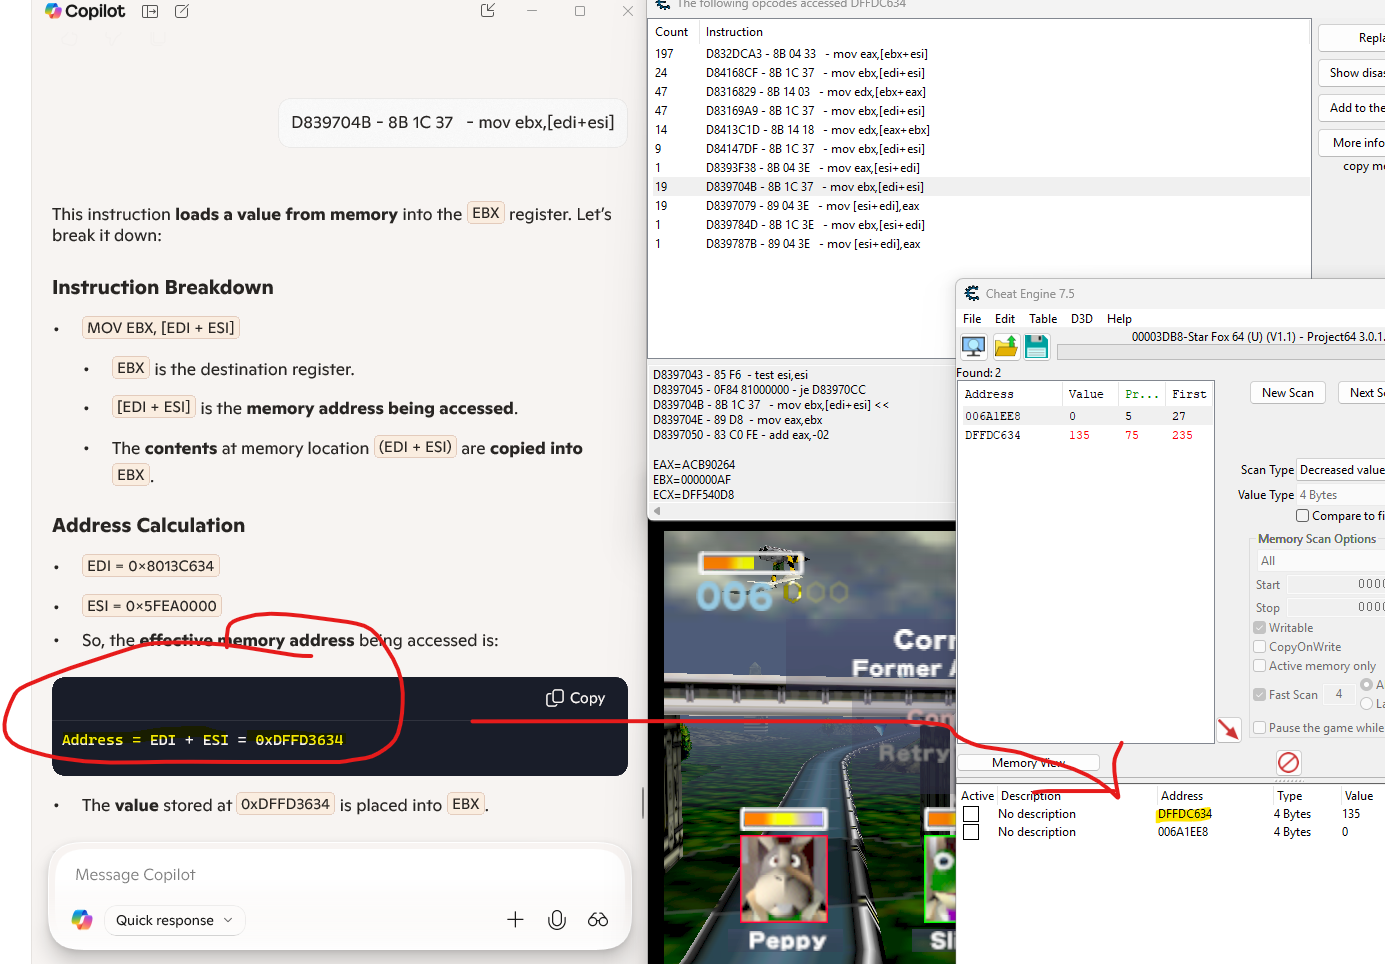1385x964 pixels.
Task: Copy the address code block
Action: point(576,698)
